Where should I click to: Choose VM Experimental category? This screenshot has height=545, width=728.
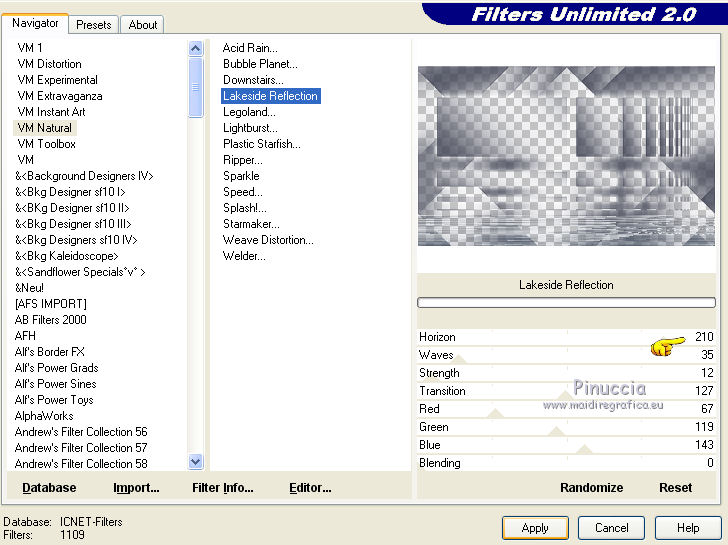pyautogui.click(x=58, y=80)
